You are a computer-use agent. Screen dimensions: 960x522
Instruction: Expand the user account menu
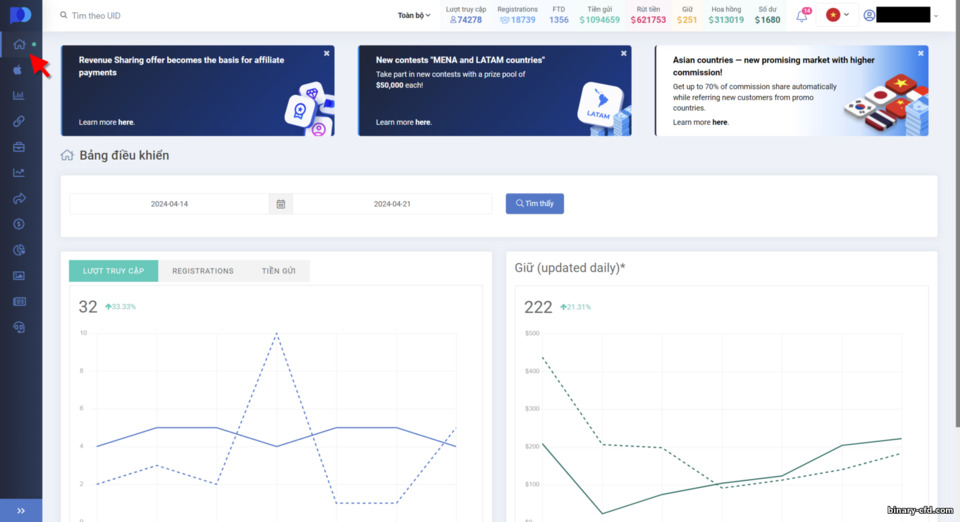(901, 15)
